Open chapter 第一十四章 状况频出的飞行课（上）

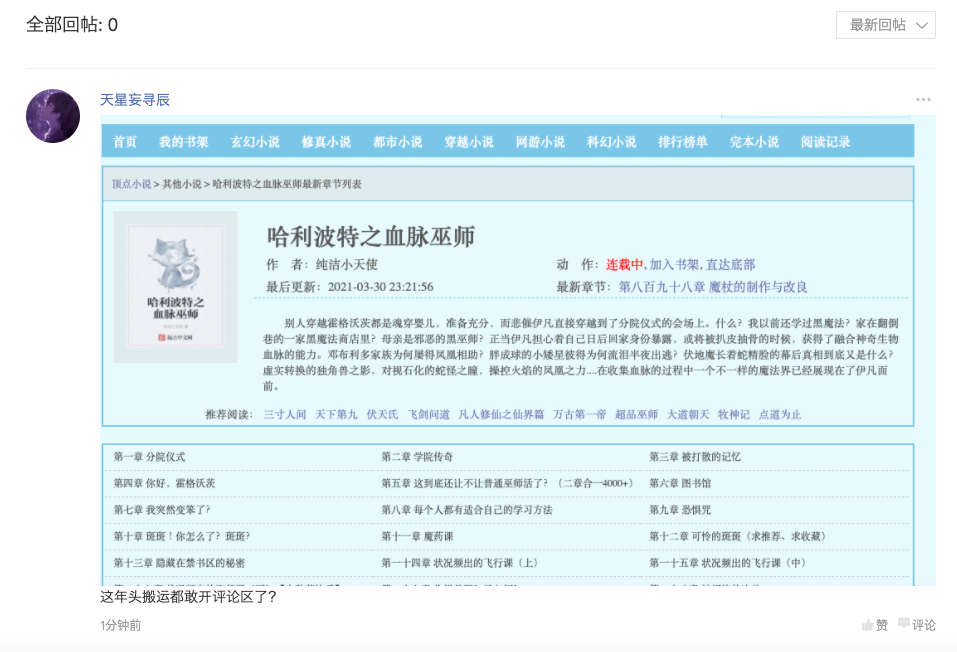click(461, 563)
